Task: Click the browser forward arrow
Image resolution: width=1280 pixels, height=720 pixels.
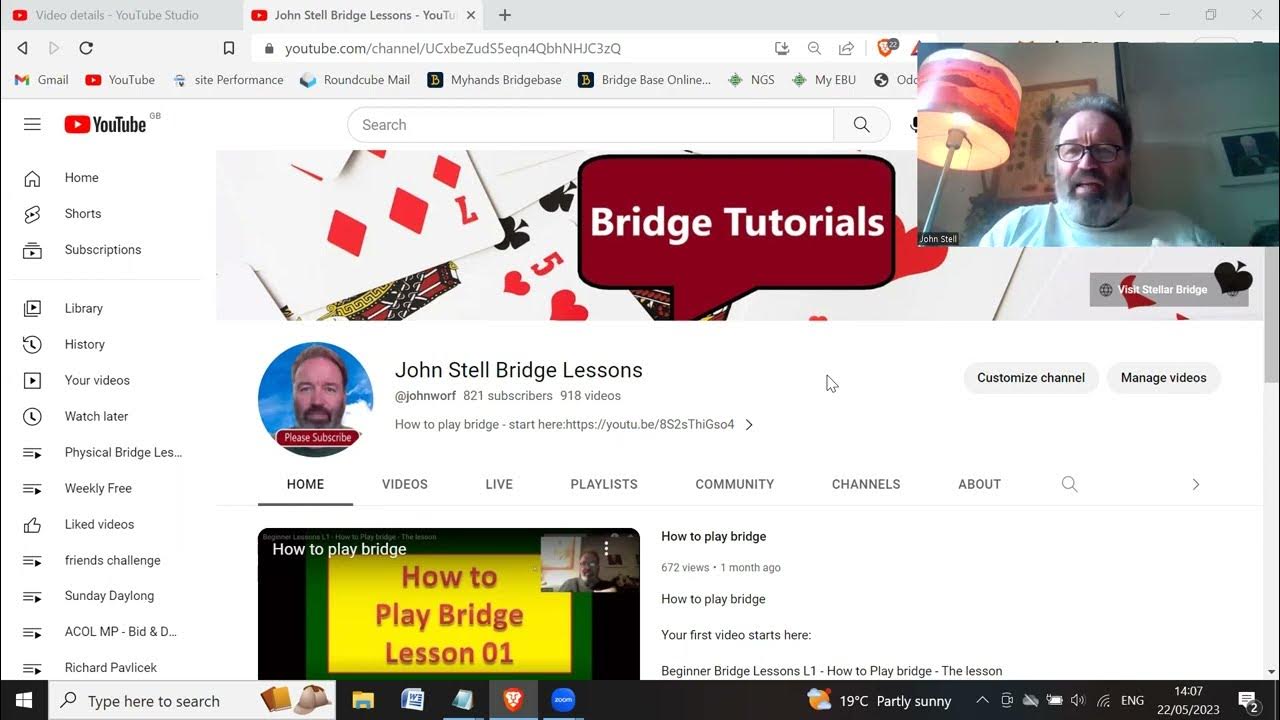Action: click(x=54, y=48)
